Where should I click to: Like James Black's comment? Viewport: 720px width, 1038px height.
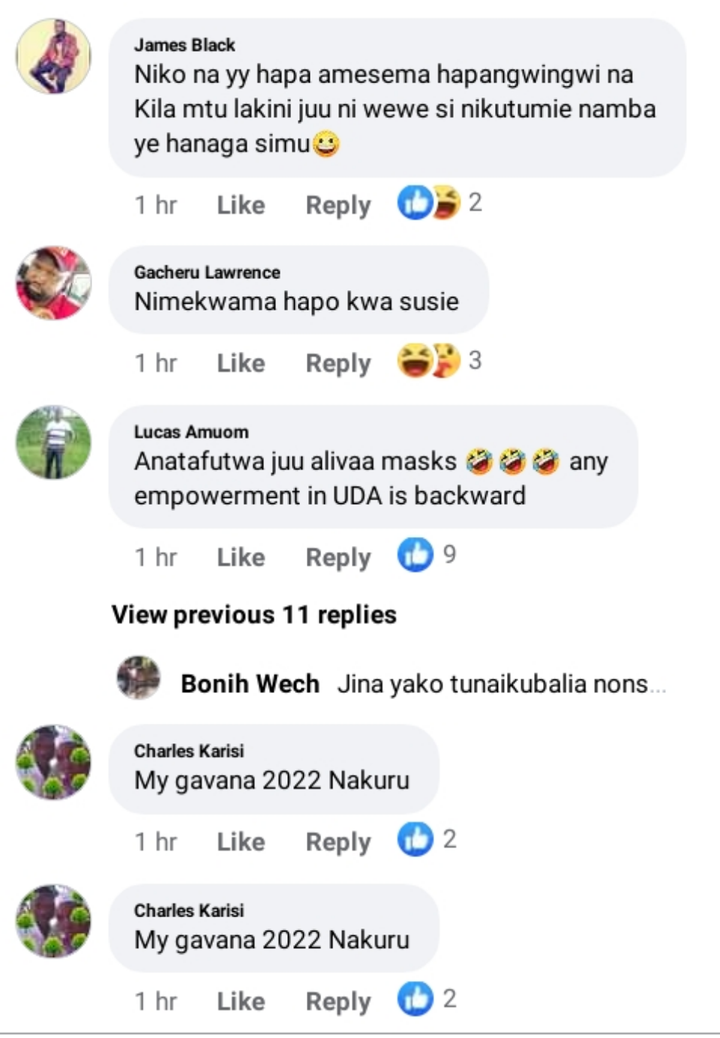(x=241, y=205)
